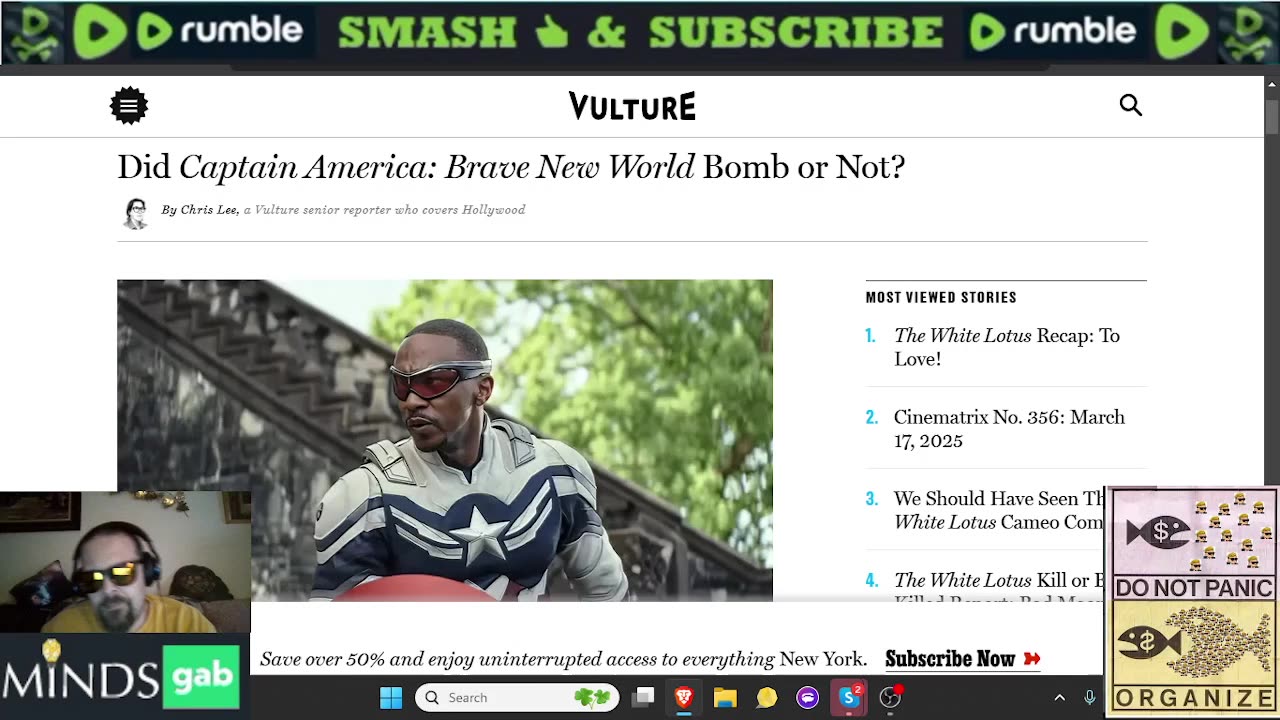Open the Captain America article image
1280x720 pixels.
445,440
